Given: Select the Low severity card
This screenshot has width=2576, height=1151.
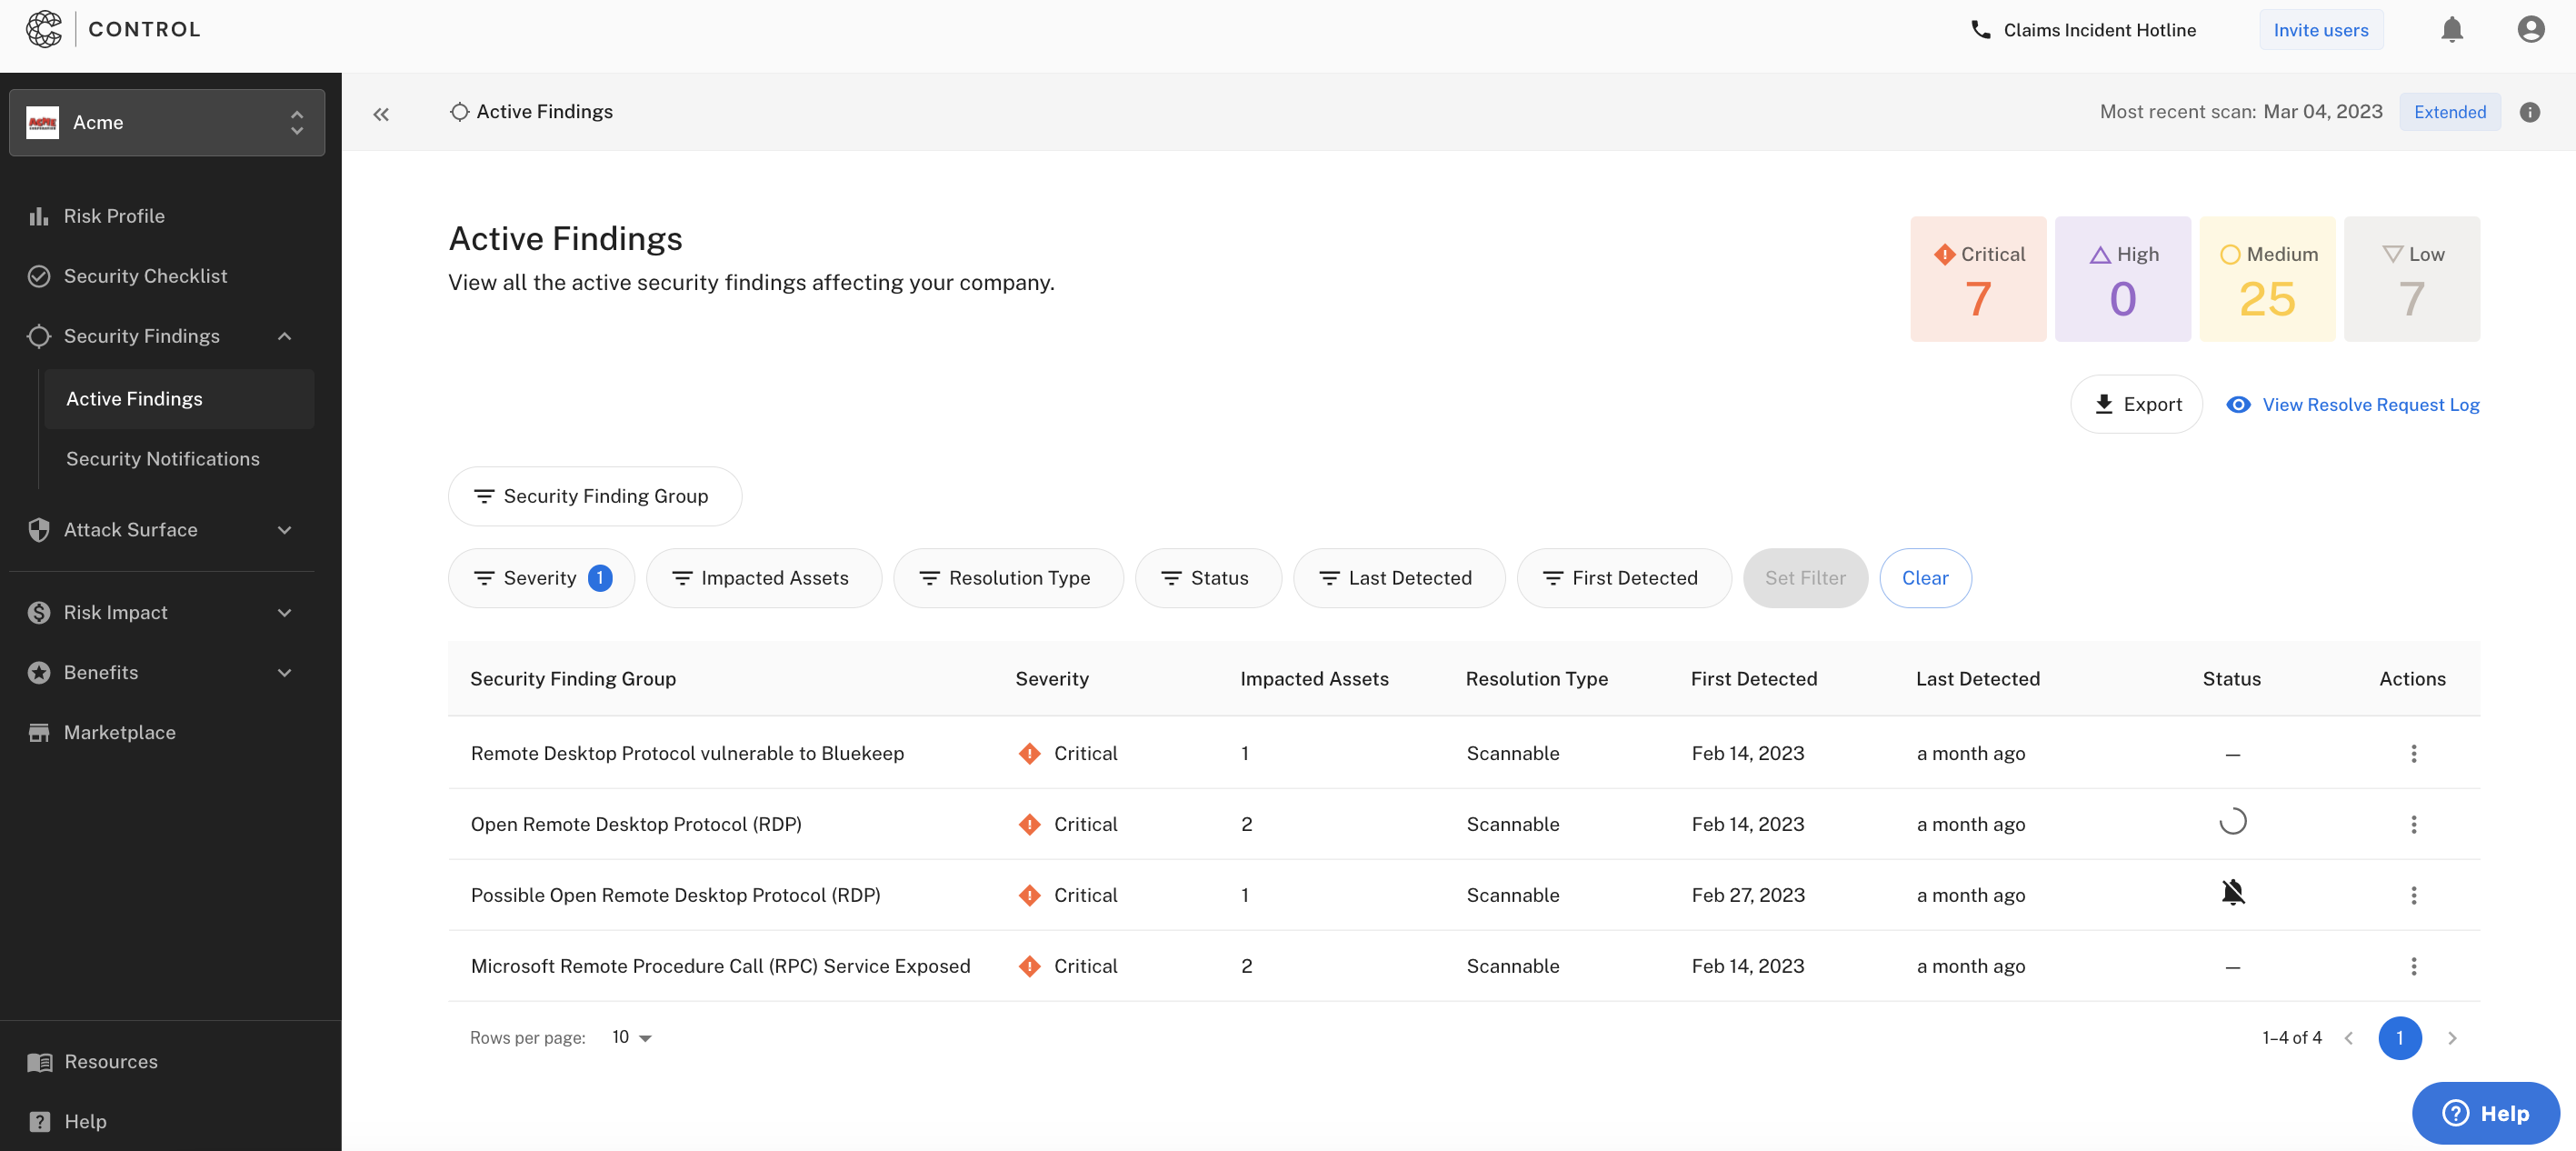Looking at the screenshot, I should [x=2411, y=279].
